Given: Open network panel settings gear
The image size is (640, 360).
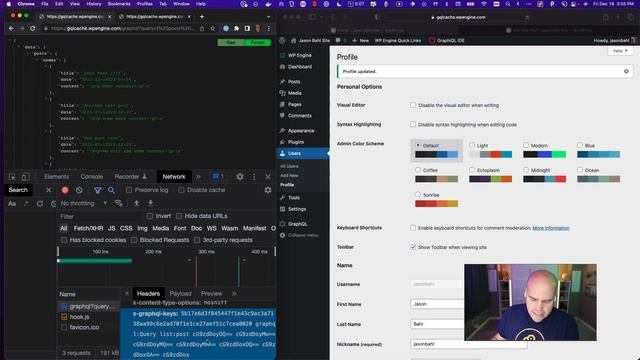Looking at the screenshot, I should 268,190.
